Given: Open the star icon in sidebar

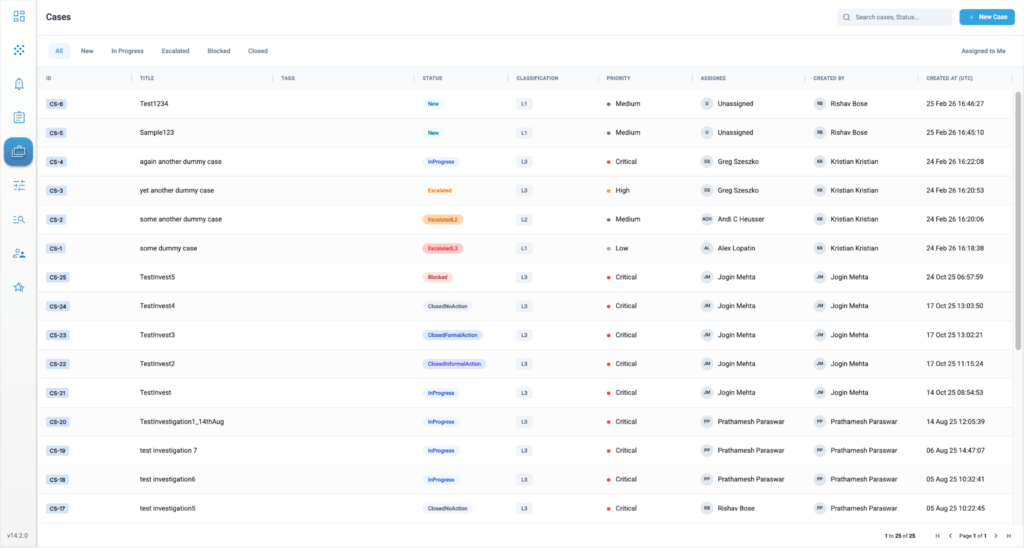Looking at the screenshot, I should pos(19,287).
